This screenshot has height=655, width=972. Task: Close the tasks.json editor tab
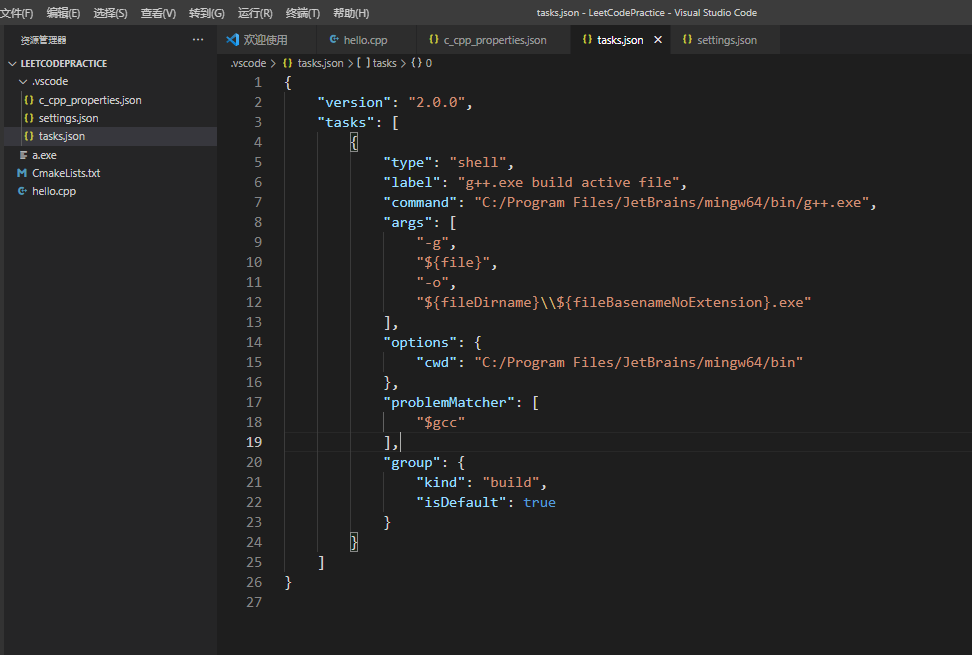click(x=657, y=41)
